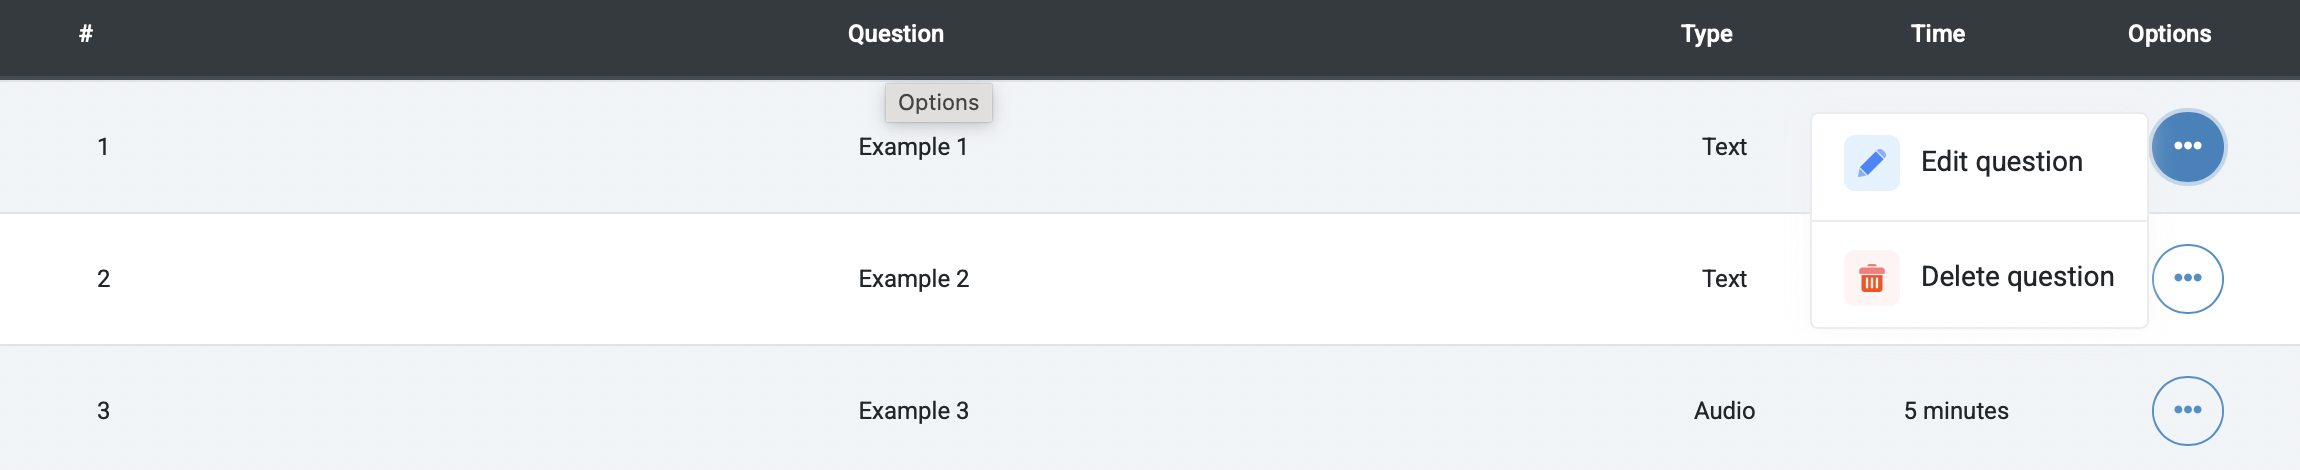
Task: Open the options ellipsis for Example 3
Action: [x=2188, y=410]
